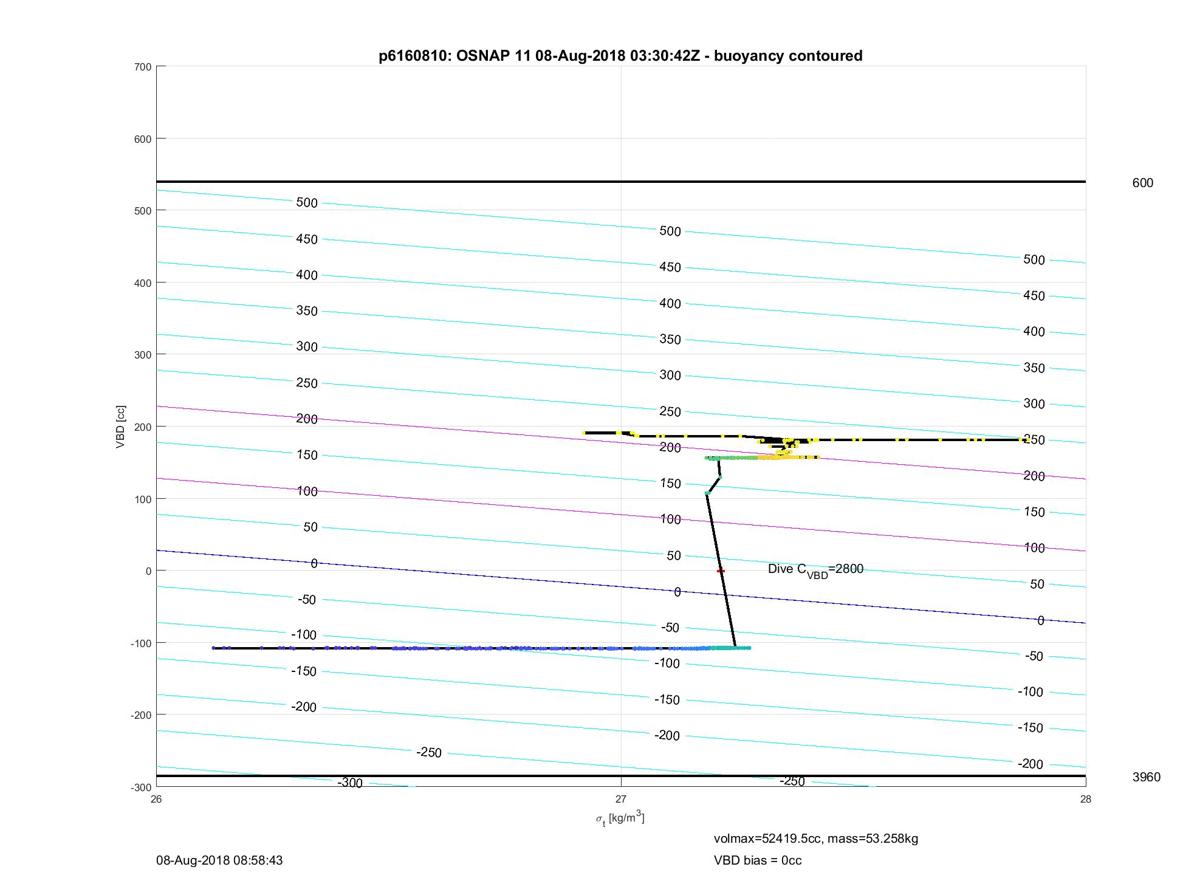Select x-axis tick label '28'
This screenshot has height=885, width=1200.
1085,799
